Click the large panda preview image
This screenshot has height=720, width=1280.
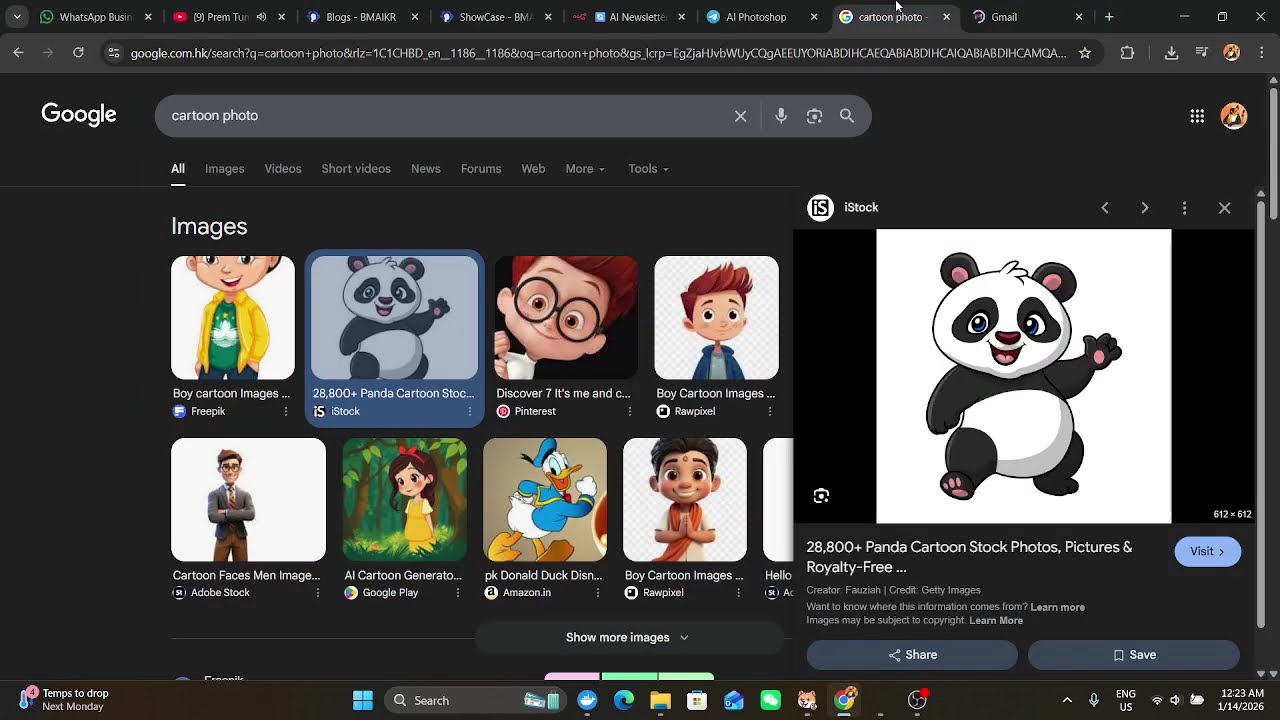tap(1023, 376)
